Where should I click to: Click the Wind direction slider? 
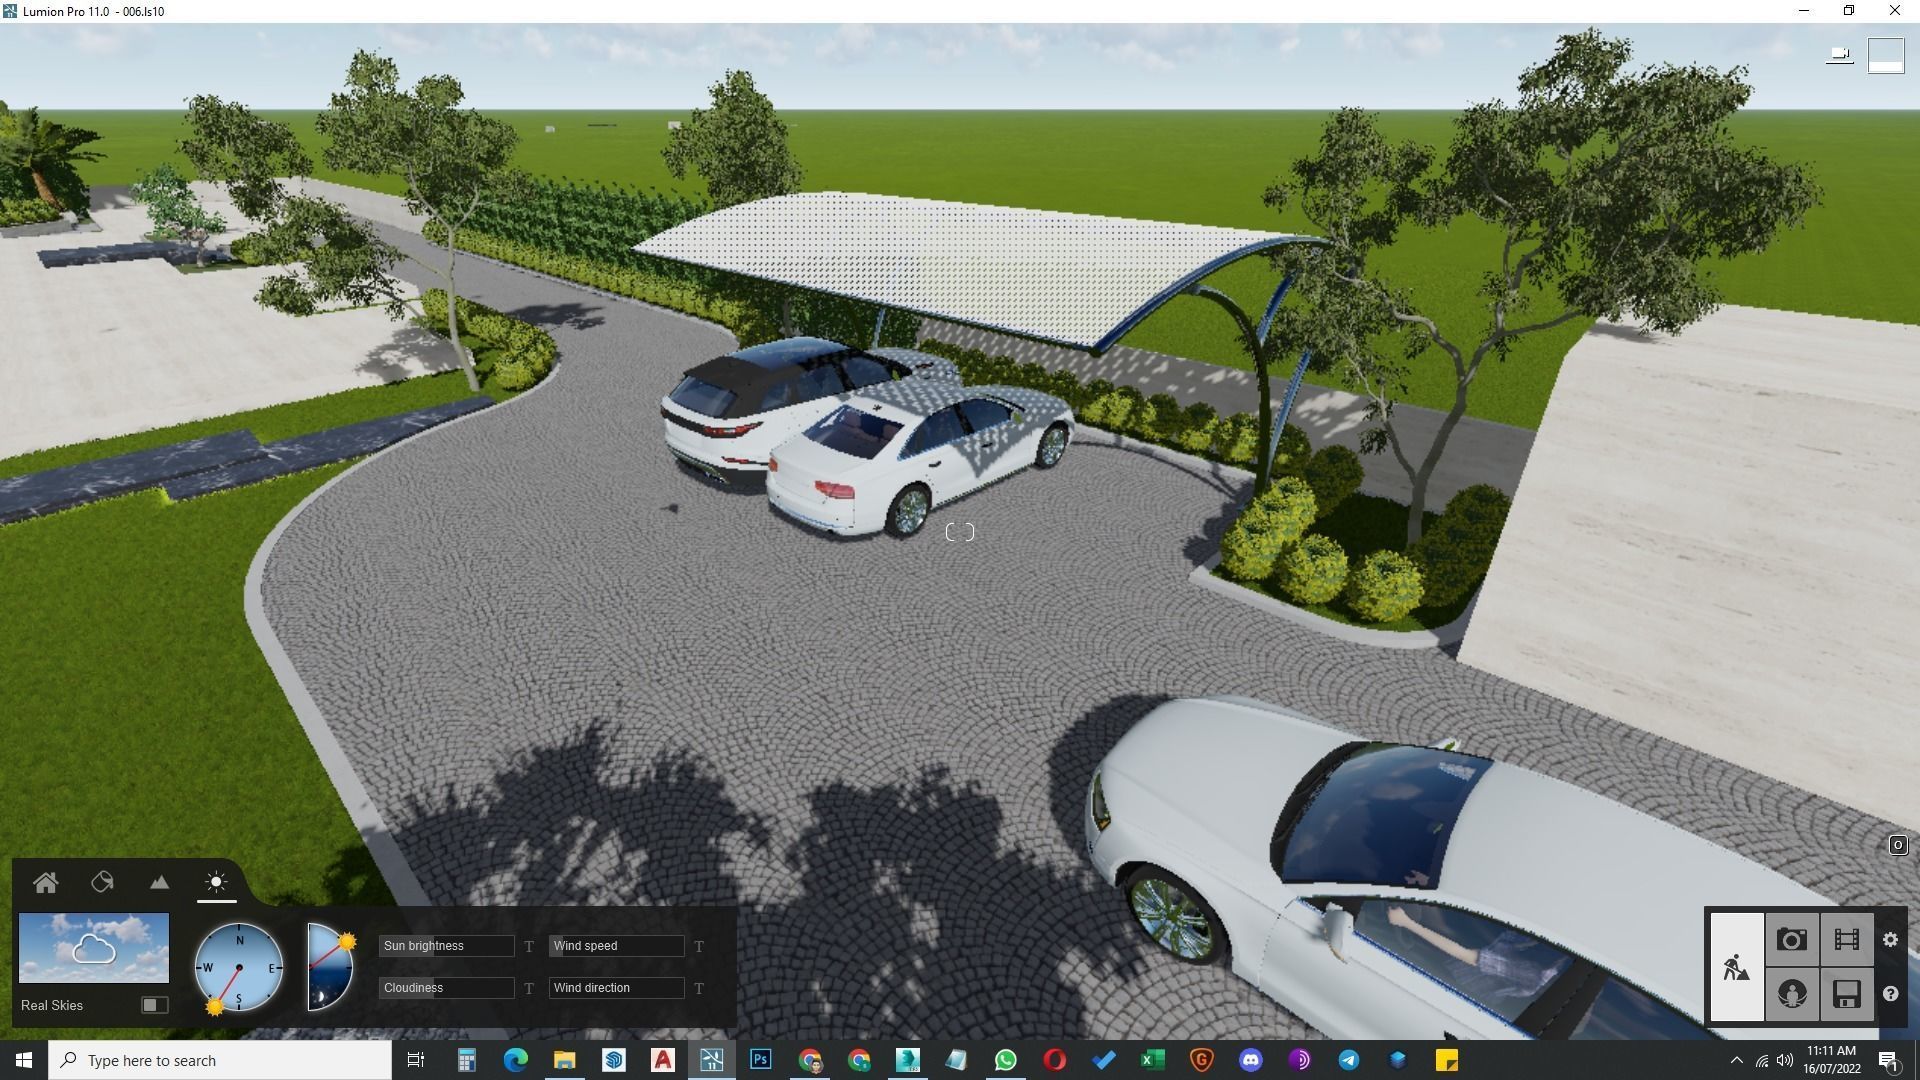click(x=616, y=988)
